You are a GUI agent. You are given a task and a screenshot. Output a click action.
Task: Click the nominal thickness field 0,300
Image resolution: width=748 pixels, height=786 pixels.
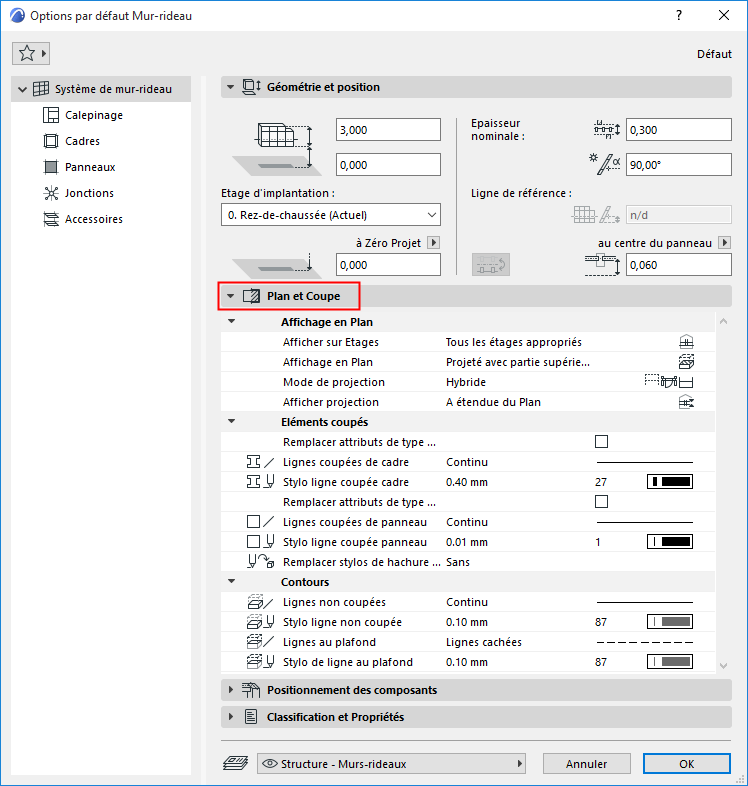pyautogui.click(x=678, y=130)
